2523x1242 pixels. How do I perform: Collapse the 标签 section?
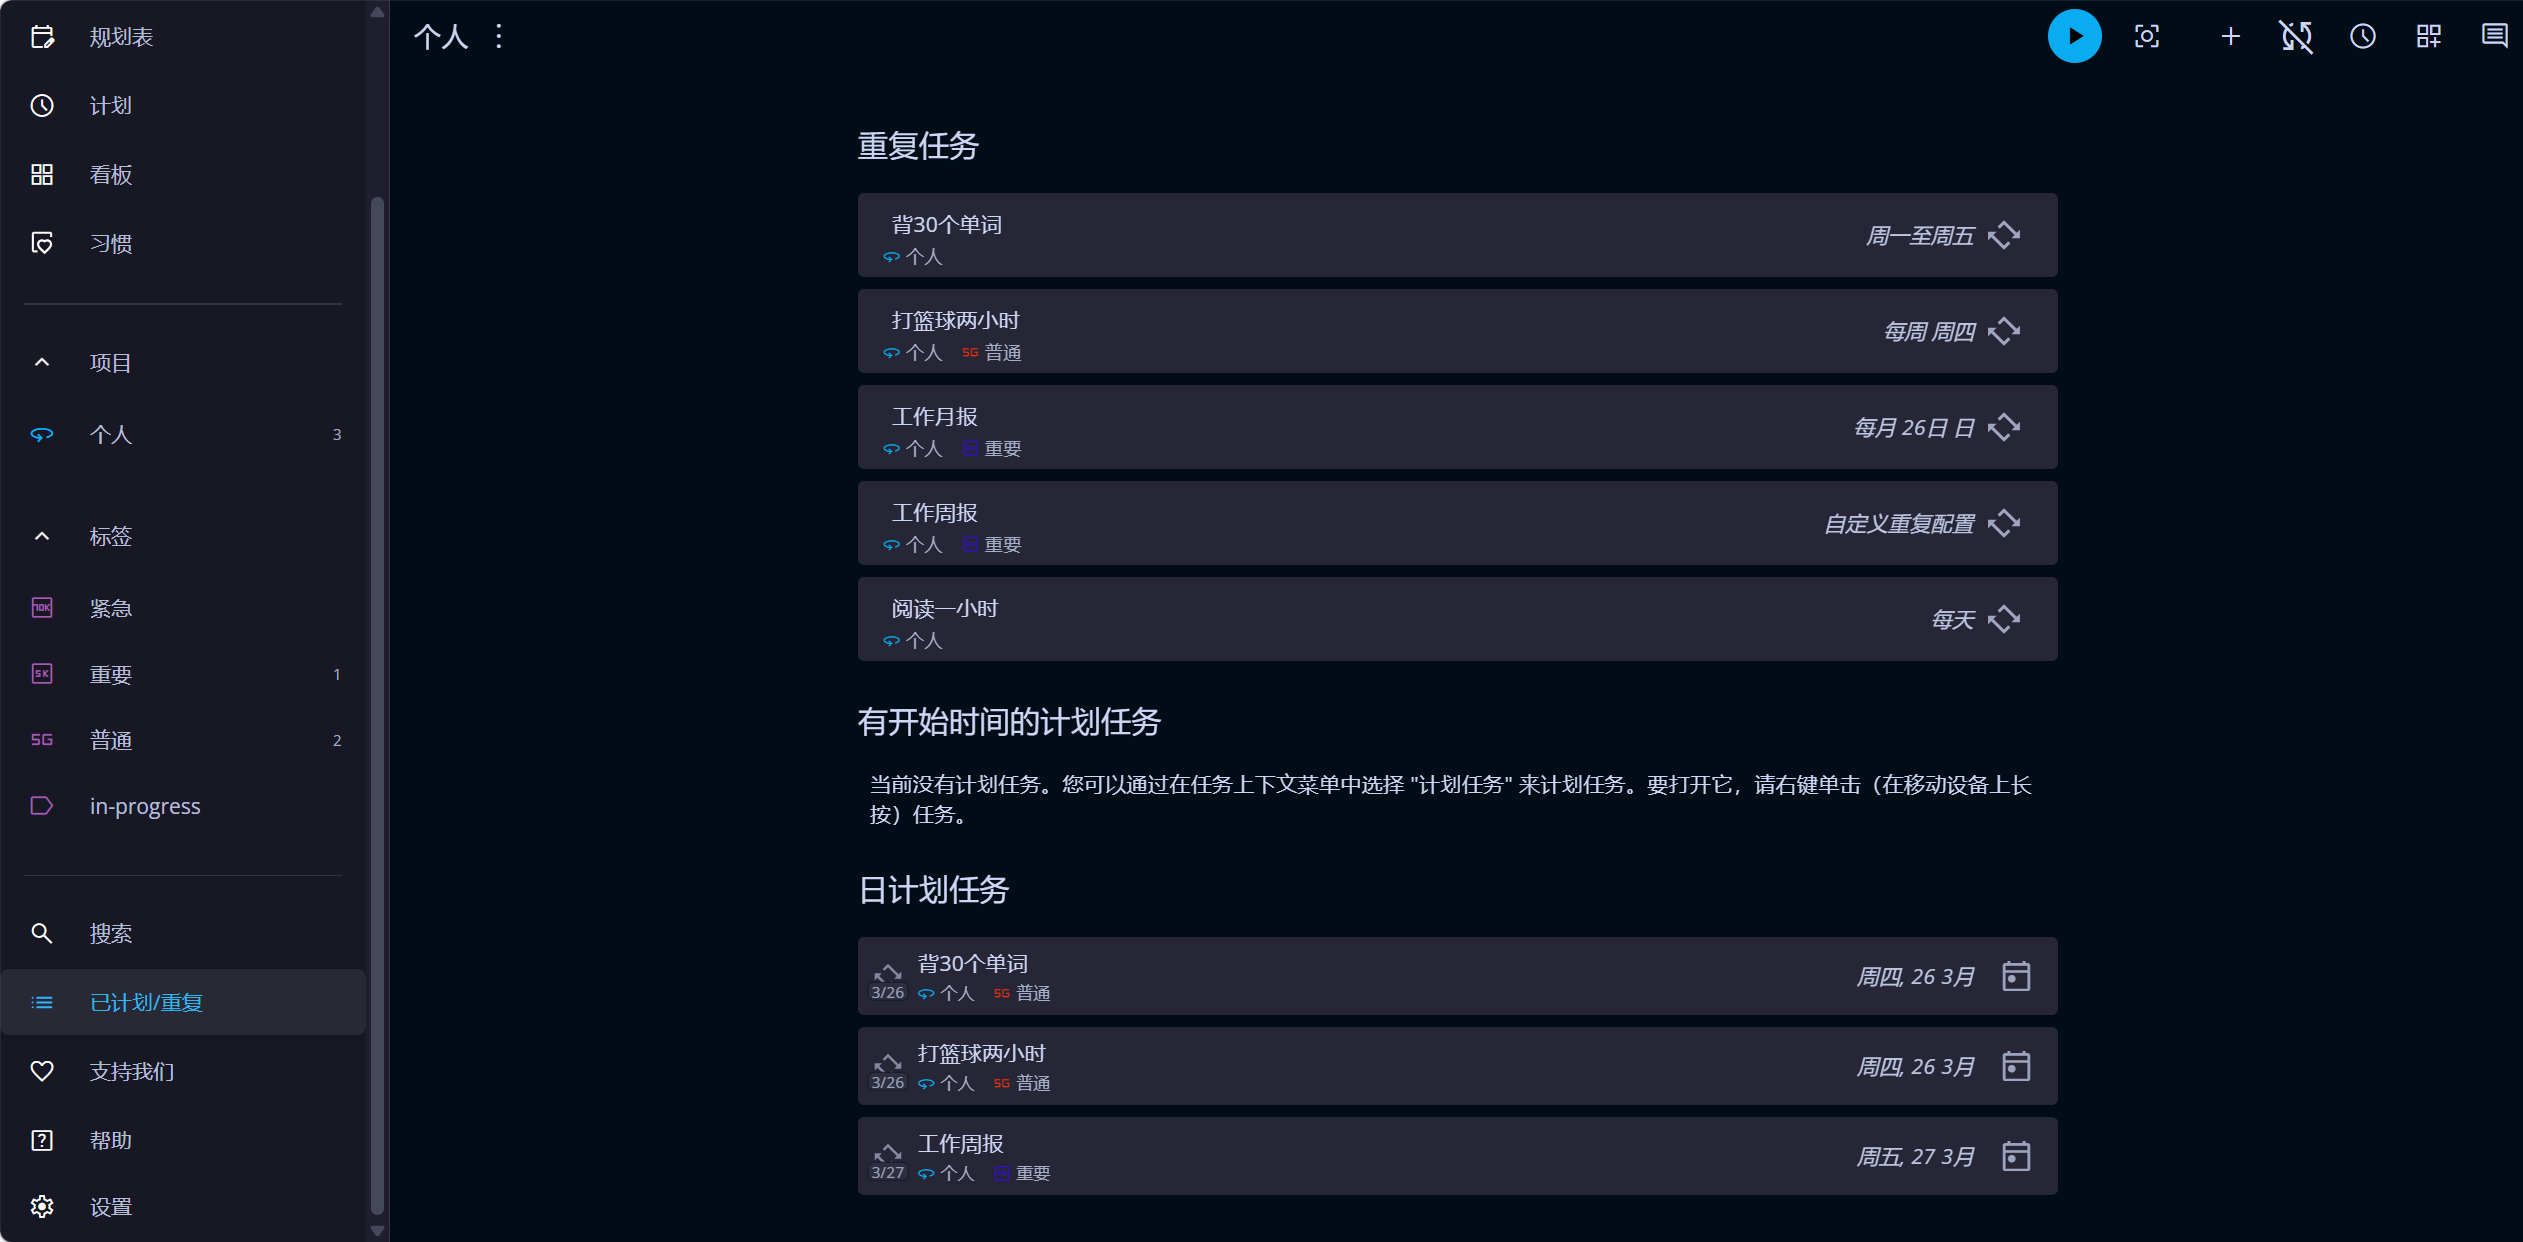click(42, 537)
